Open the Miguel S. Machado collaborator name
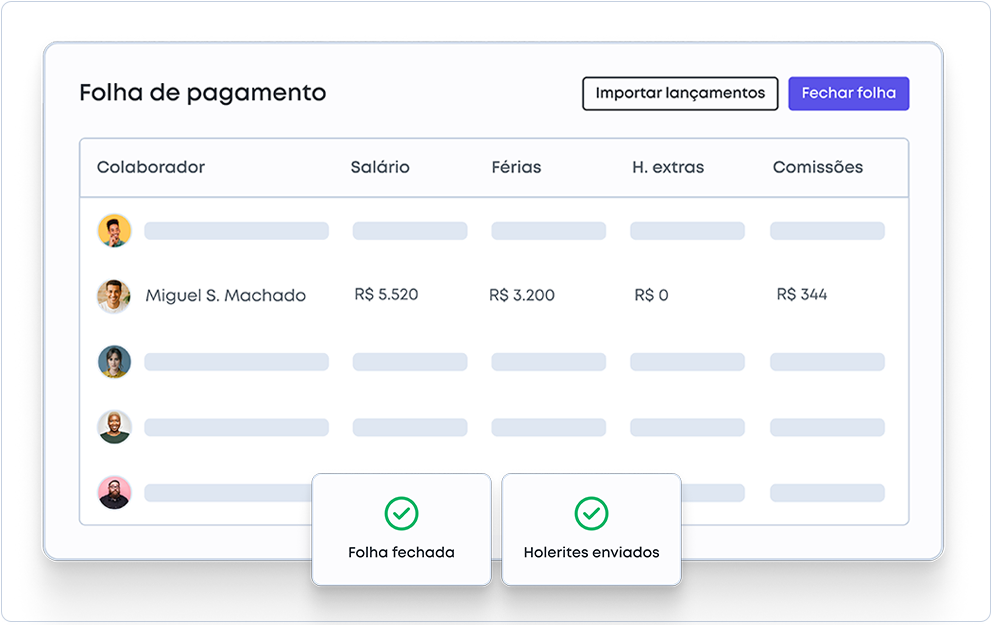The height and width of the screenshot is (625, 994). pyautogui.click(x=226, y=296)
